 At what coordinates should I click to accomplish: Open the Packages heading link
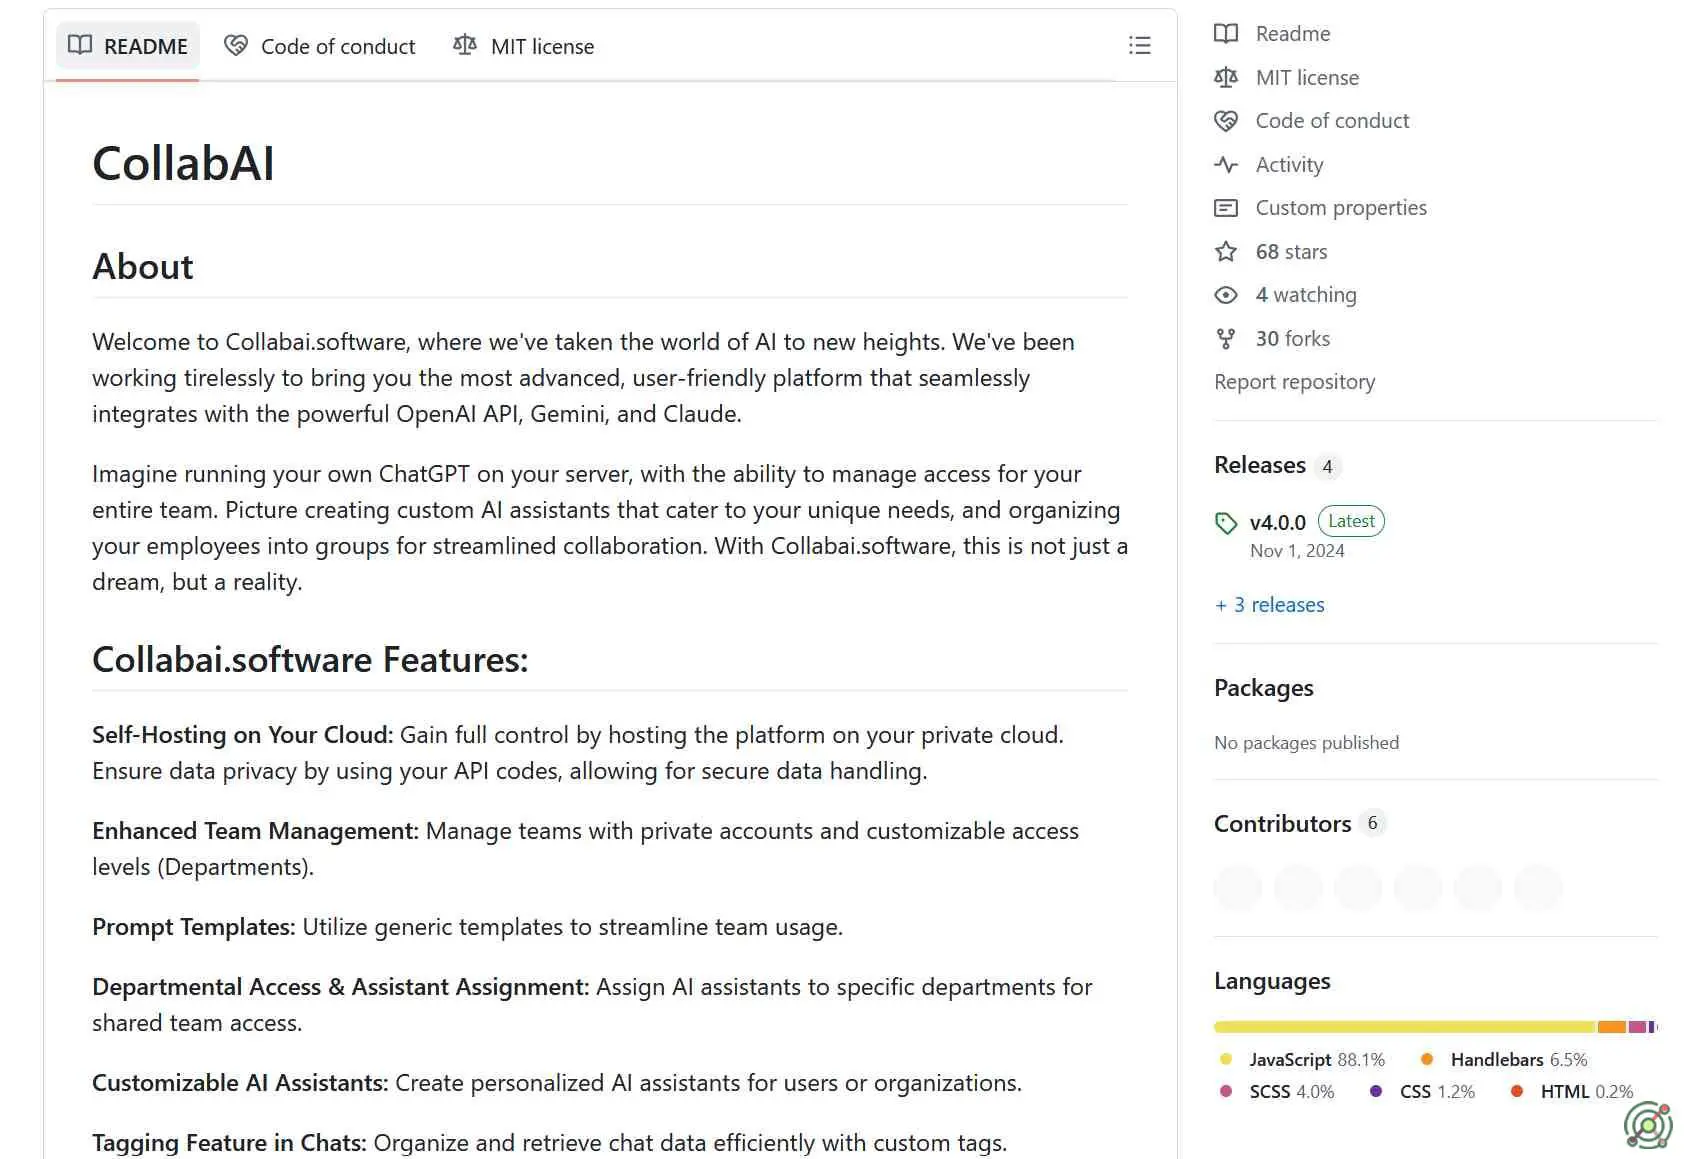coord(1263,688)
